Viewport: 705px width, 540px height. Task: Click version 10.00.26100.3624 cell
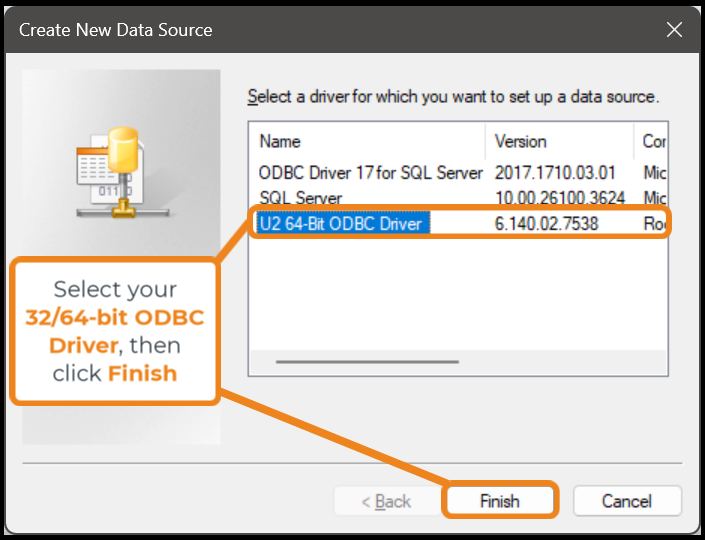[x=560, y=198]
